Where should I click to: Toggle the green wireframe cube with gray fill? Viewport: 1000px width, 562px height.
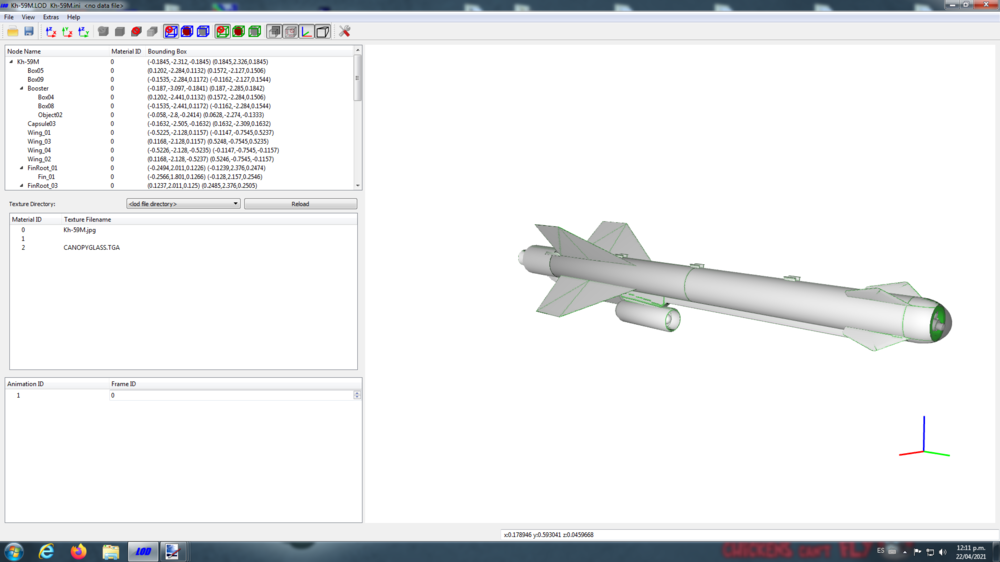[254, 31]
